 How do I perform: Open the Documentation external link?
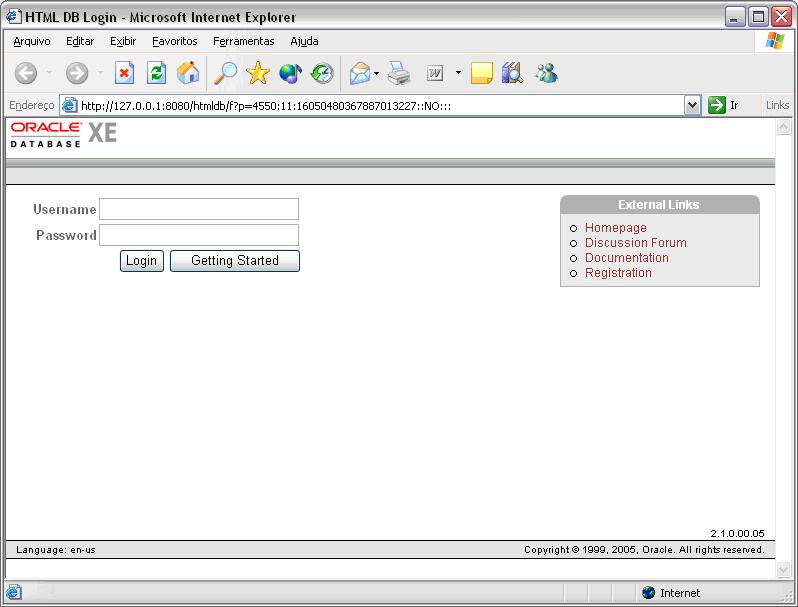(627, 258)
